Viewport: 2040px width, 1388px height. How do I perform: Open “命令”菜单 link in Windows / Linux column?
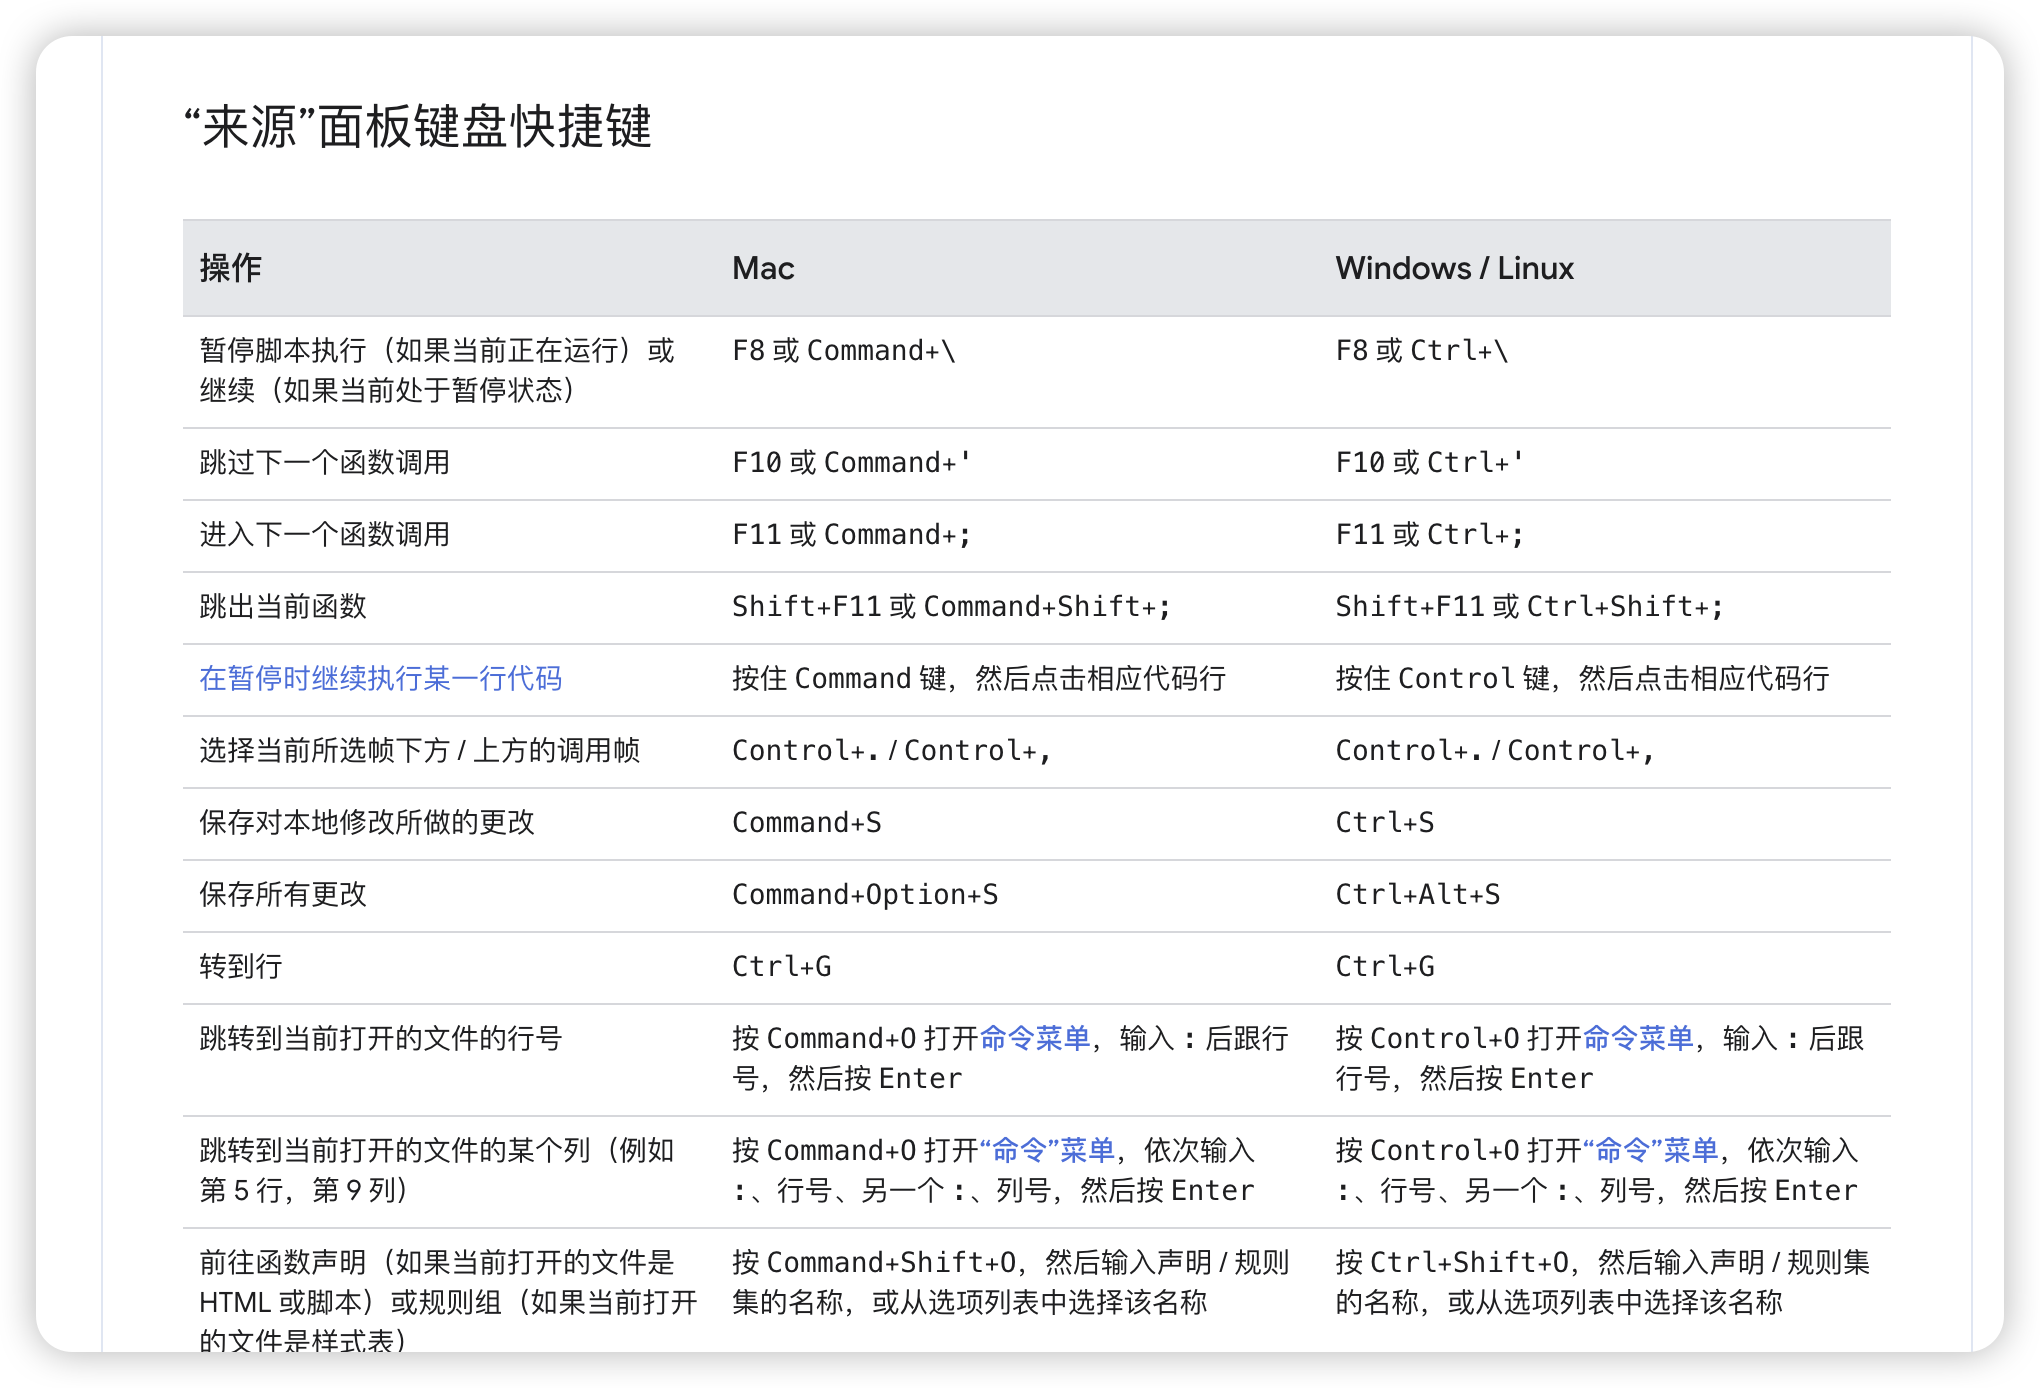click(1650, 1151)
